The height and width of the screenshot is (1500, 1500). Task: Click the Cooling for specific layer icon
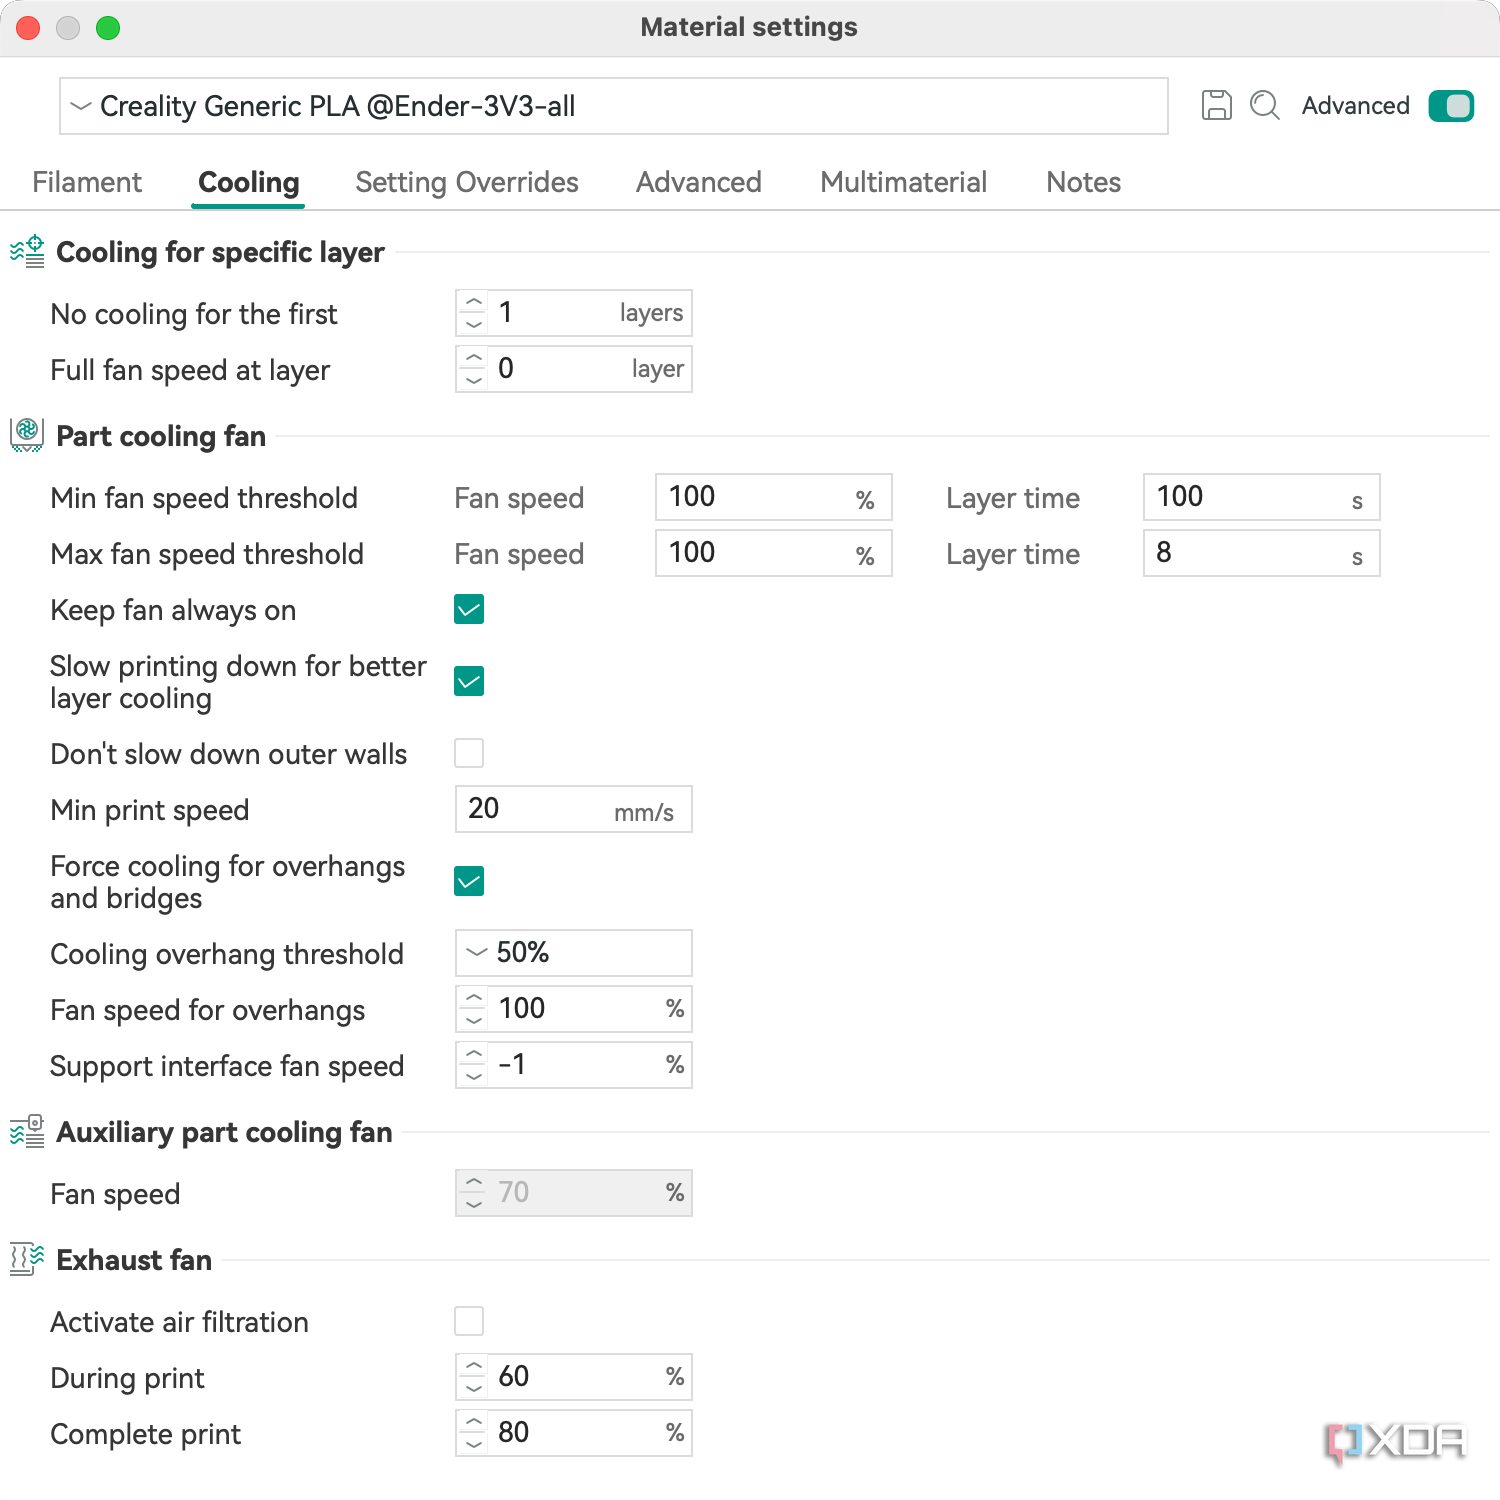pyautogui.click(x=27, y=252)
